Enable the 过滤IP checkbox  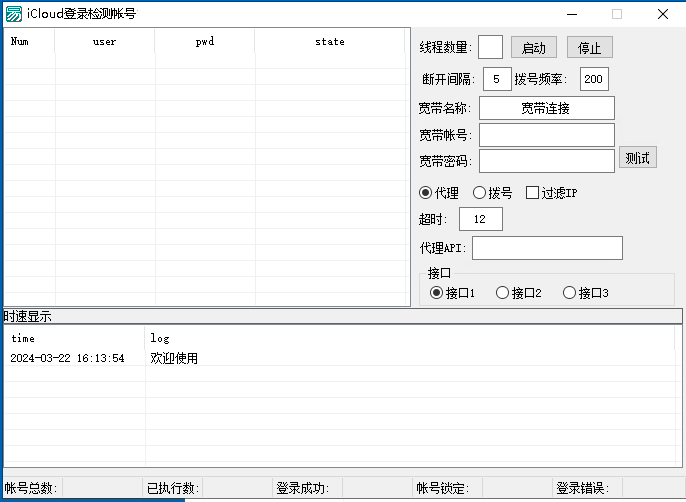(533, 193)
